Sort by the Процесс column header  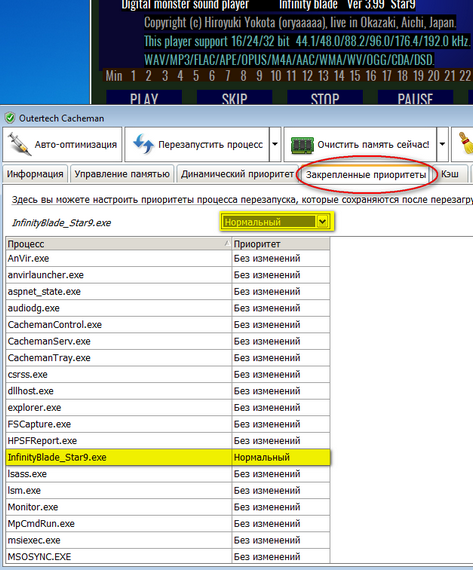click(x=119, y=244)
